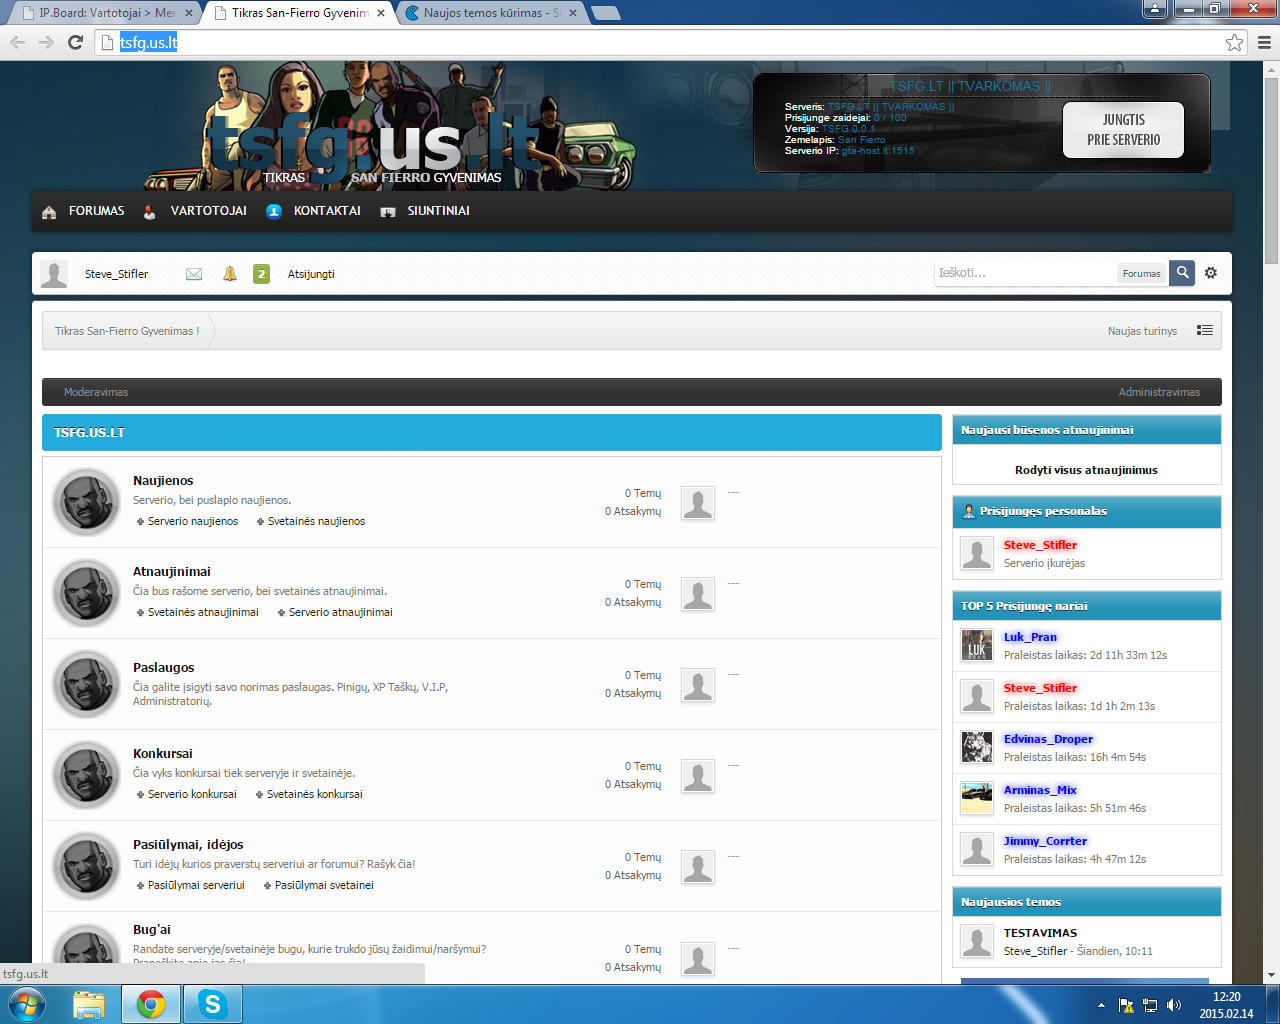Click the Konkursai forum avatar icon
1280x1024 pixels.
(87, 775)
